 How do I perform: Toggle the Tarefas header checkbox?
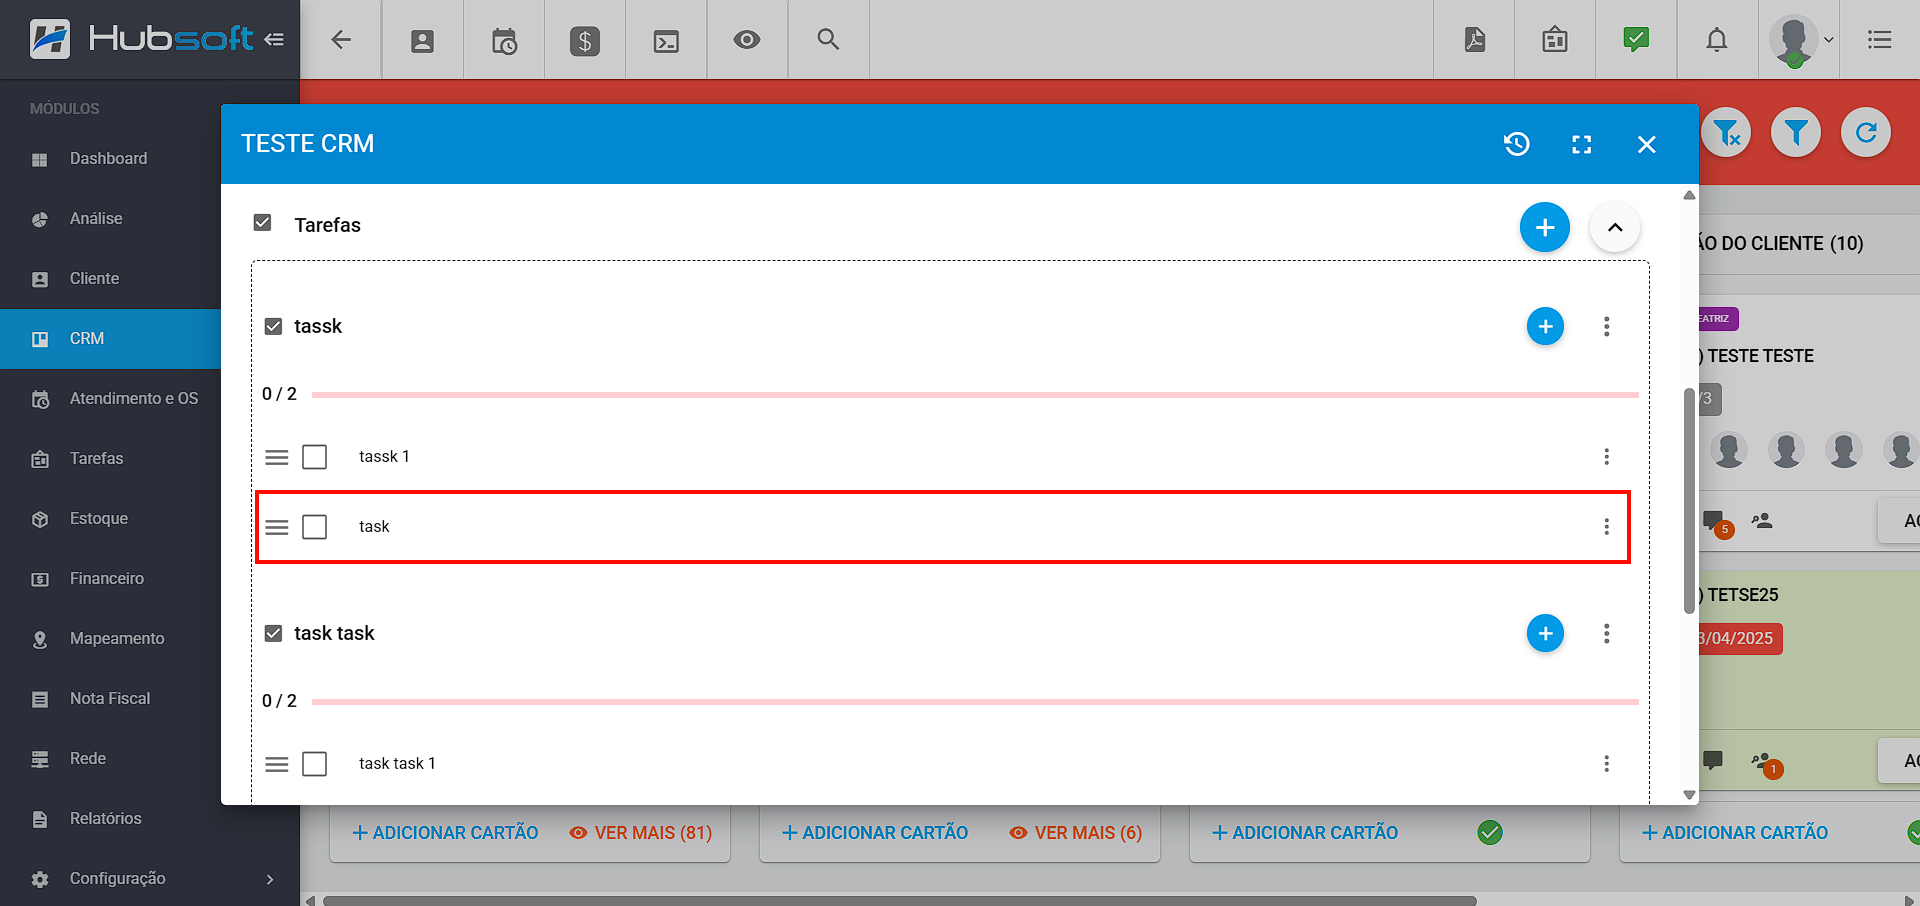[x=262, y=222]
